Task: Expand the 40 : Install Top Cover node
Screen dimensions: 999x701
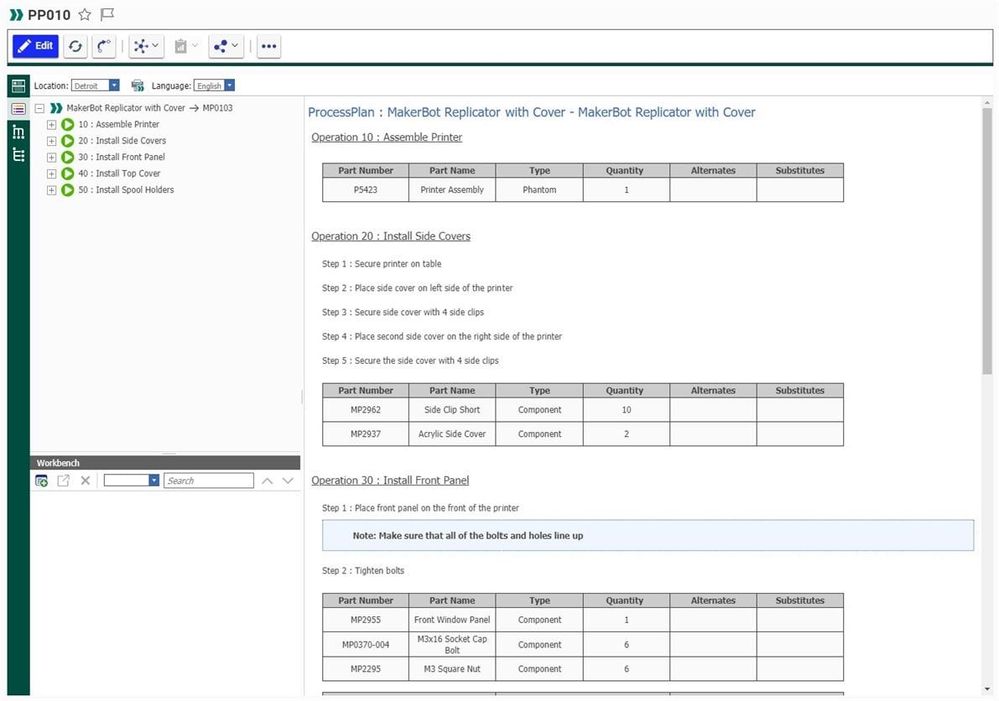Action: (52, 173)
